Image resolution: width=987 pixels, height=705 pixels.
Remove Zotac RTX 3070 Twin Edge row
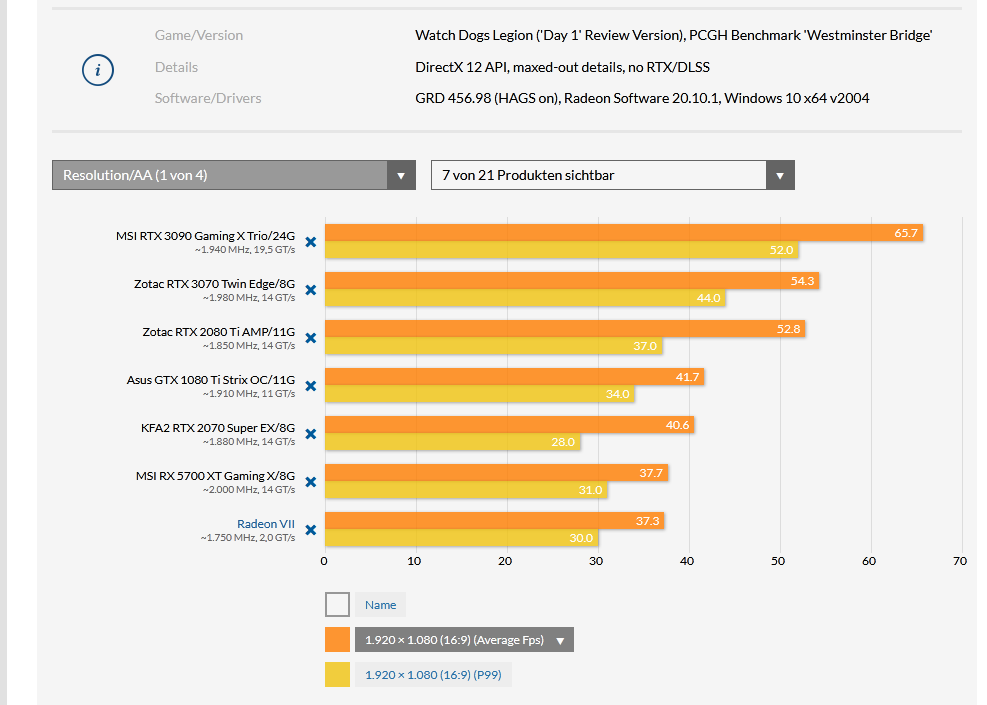point(310,290)
